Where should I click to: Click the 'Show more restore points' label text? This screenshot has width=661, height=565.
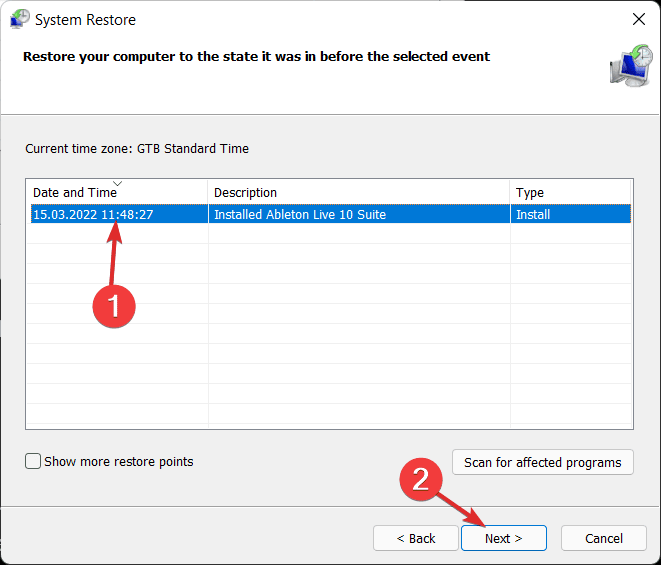pos(119,462)
